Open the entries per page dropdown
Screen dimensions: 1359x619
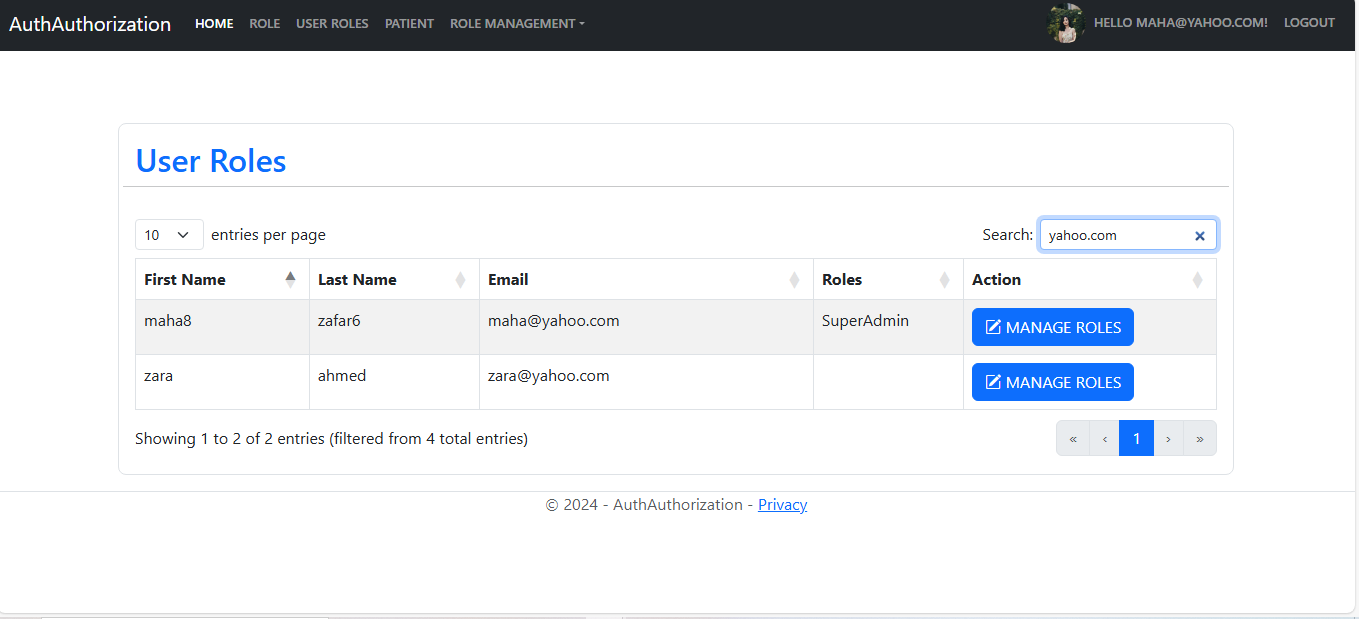[x=169, y=235]
